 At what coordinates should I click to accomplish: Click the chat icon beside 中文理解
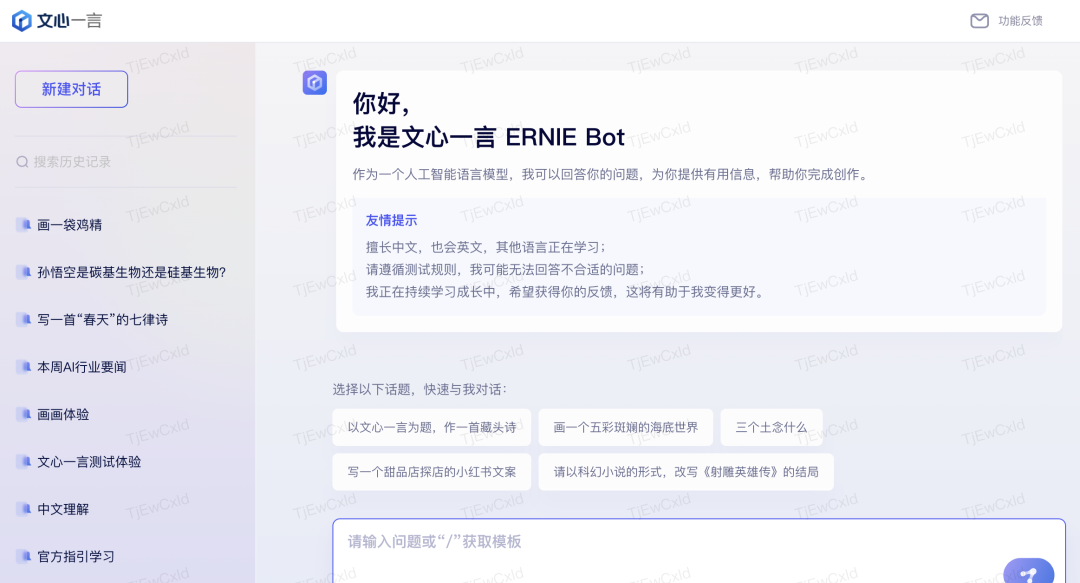(24, 509)
